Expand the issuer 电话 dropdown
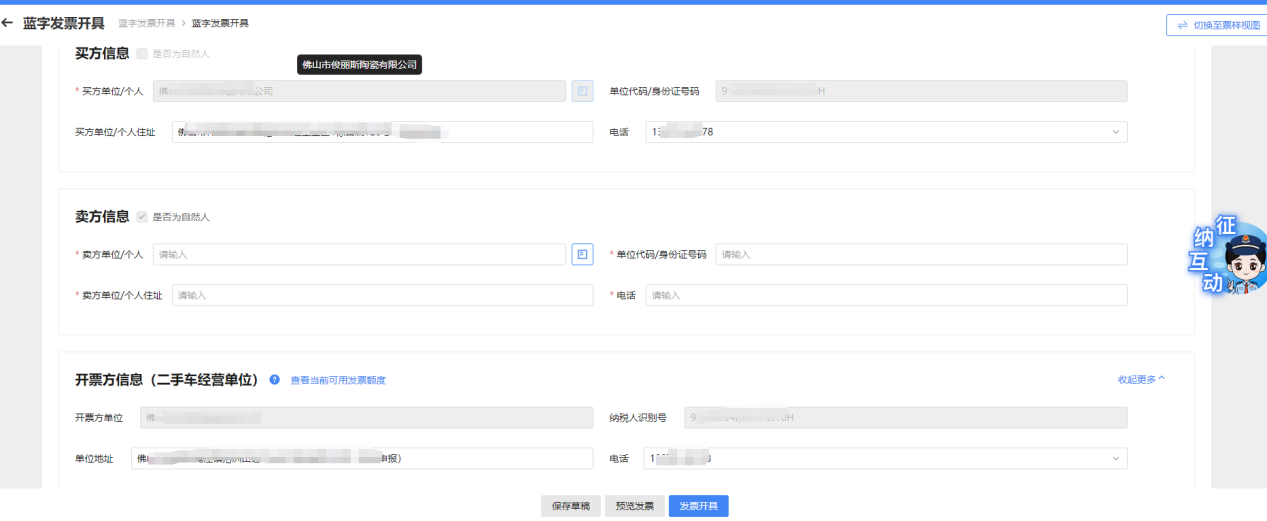This screenshot has height=521, width=1267. pos(1115,459)
